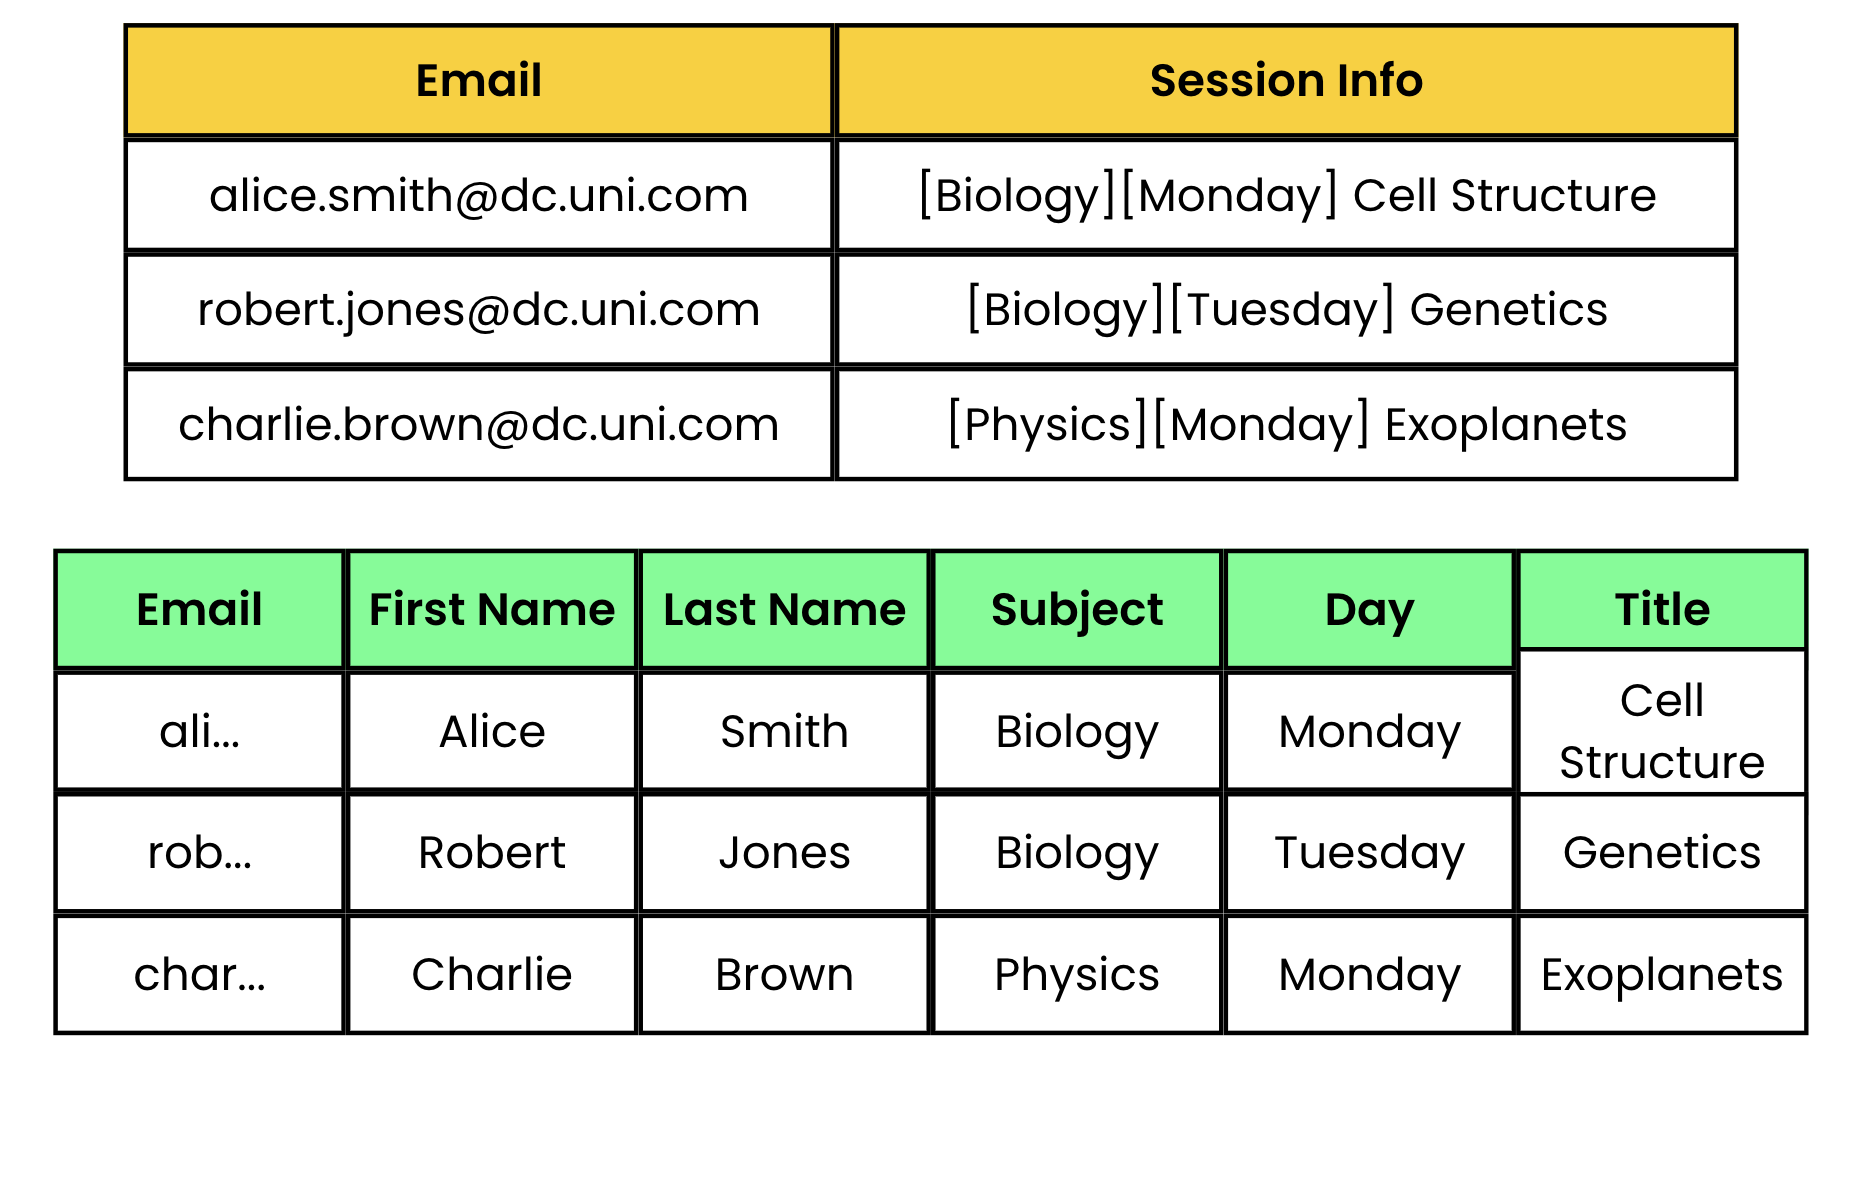Screen dimensions: 1864x1182
Task: Select the First Name column header
Action: 492,609
